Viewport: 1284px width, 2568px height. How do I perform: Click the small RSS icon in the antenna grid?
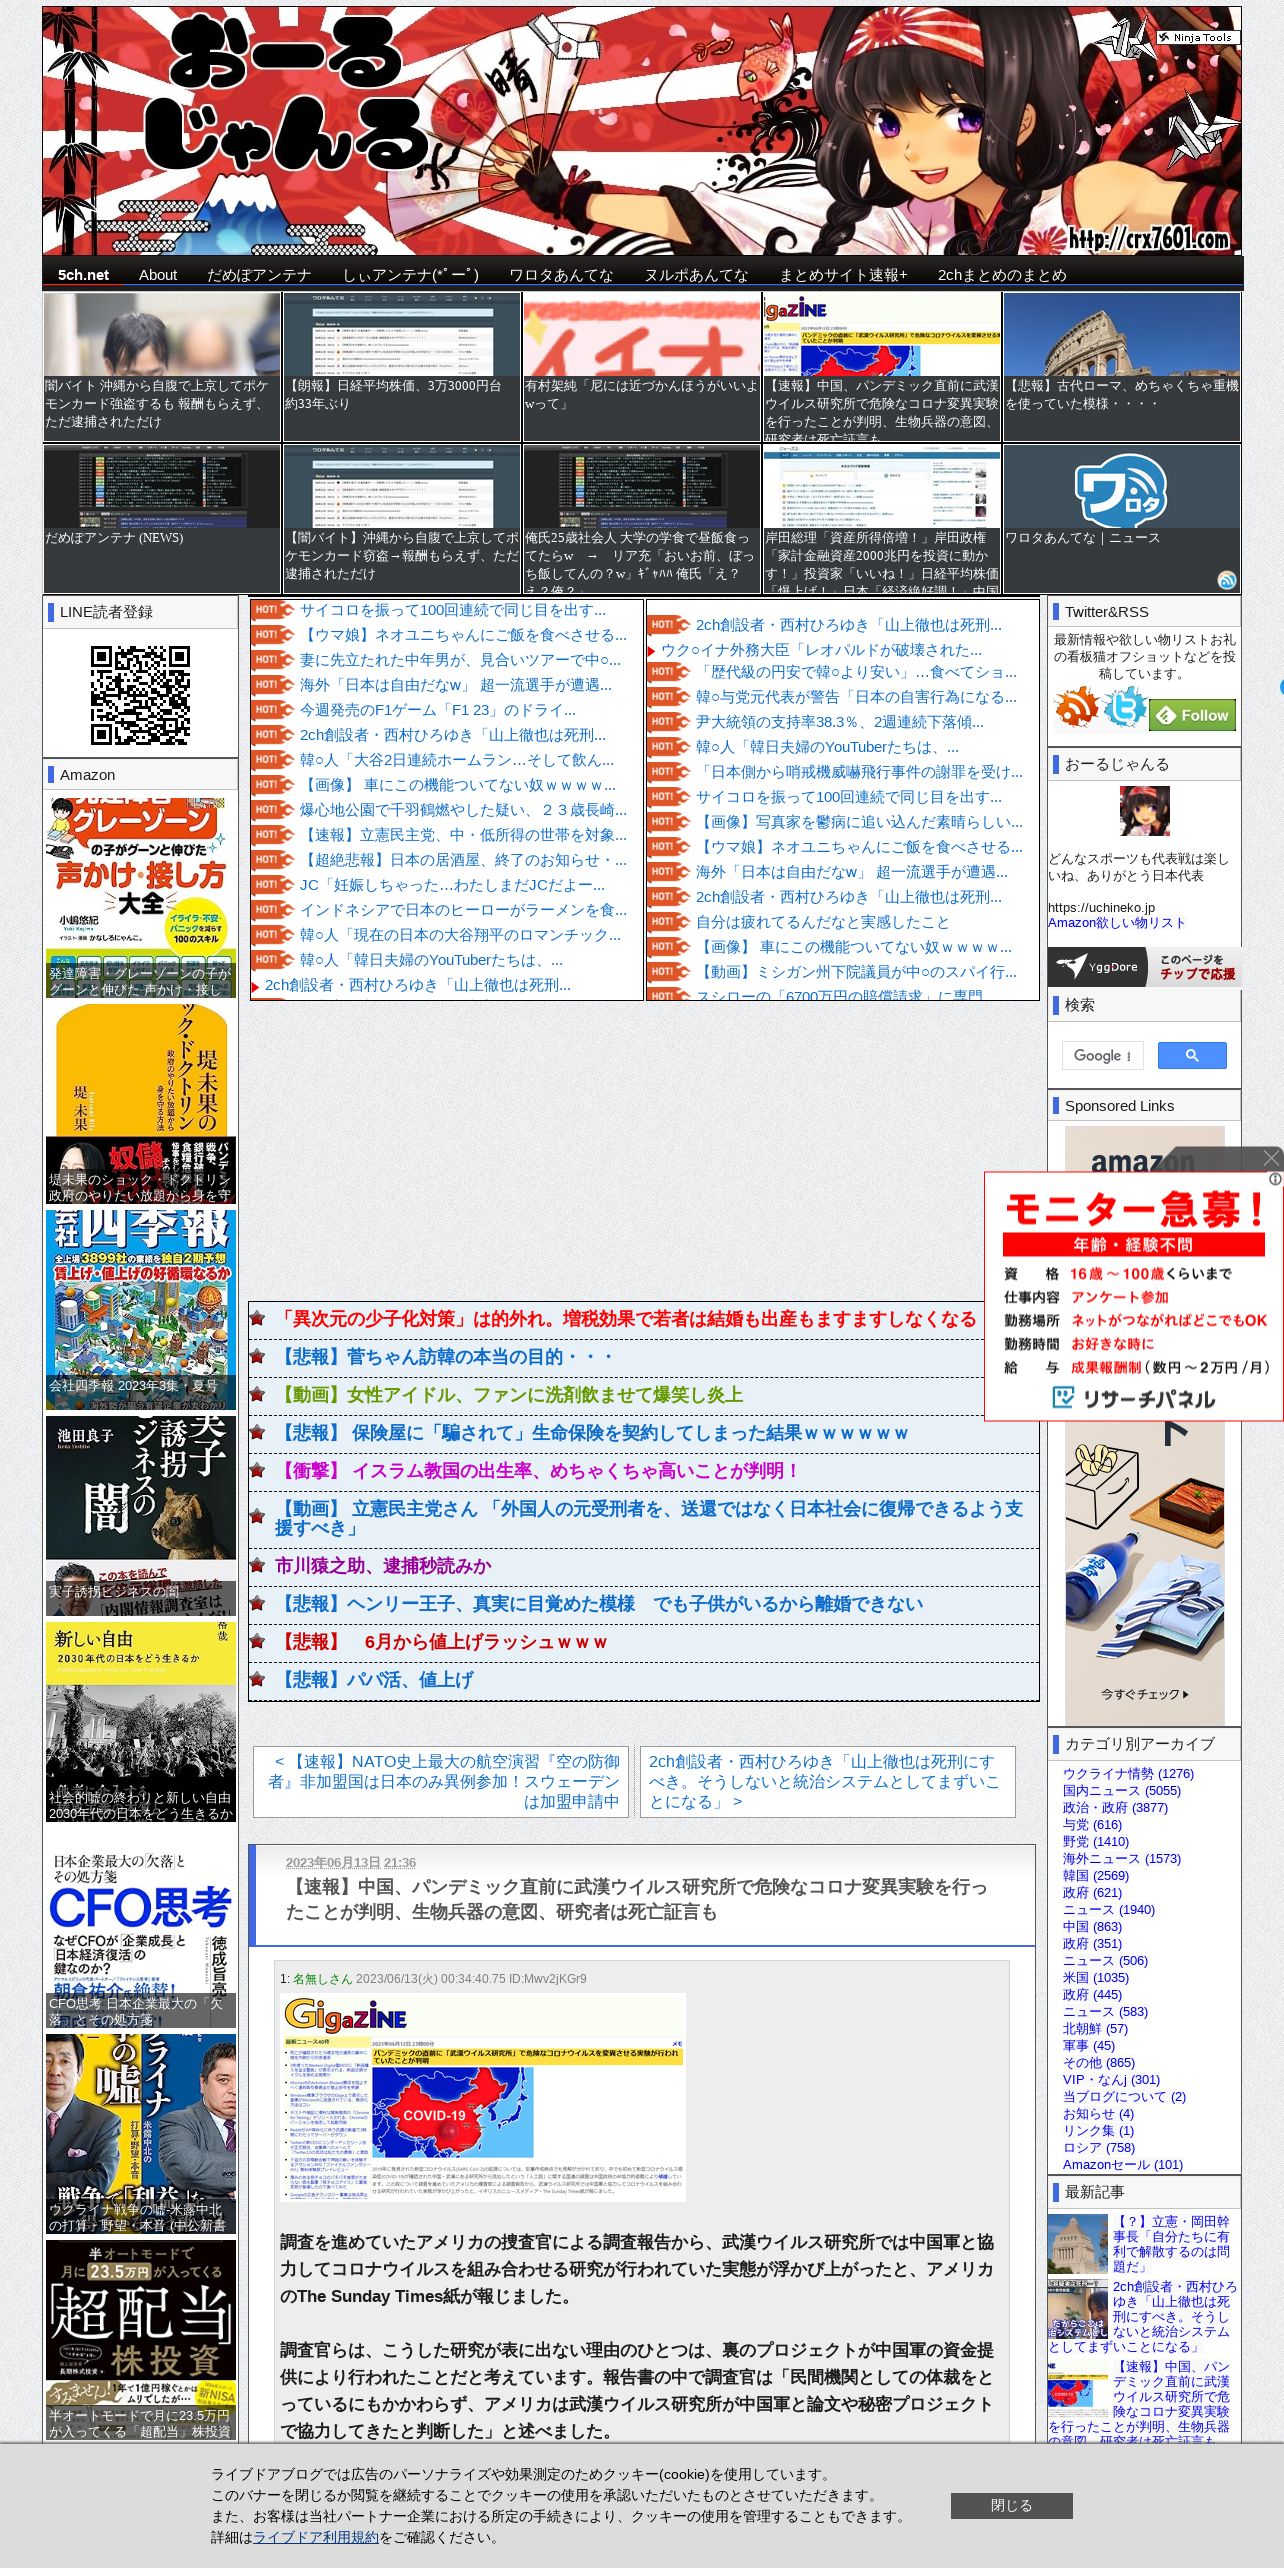tap(1226, 580)
